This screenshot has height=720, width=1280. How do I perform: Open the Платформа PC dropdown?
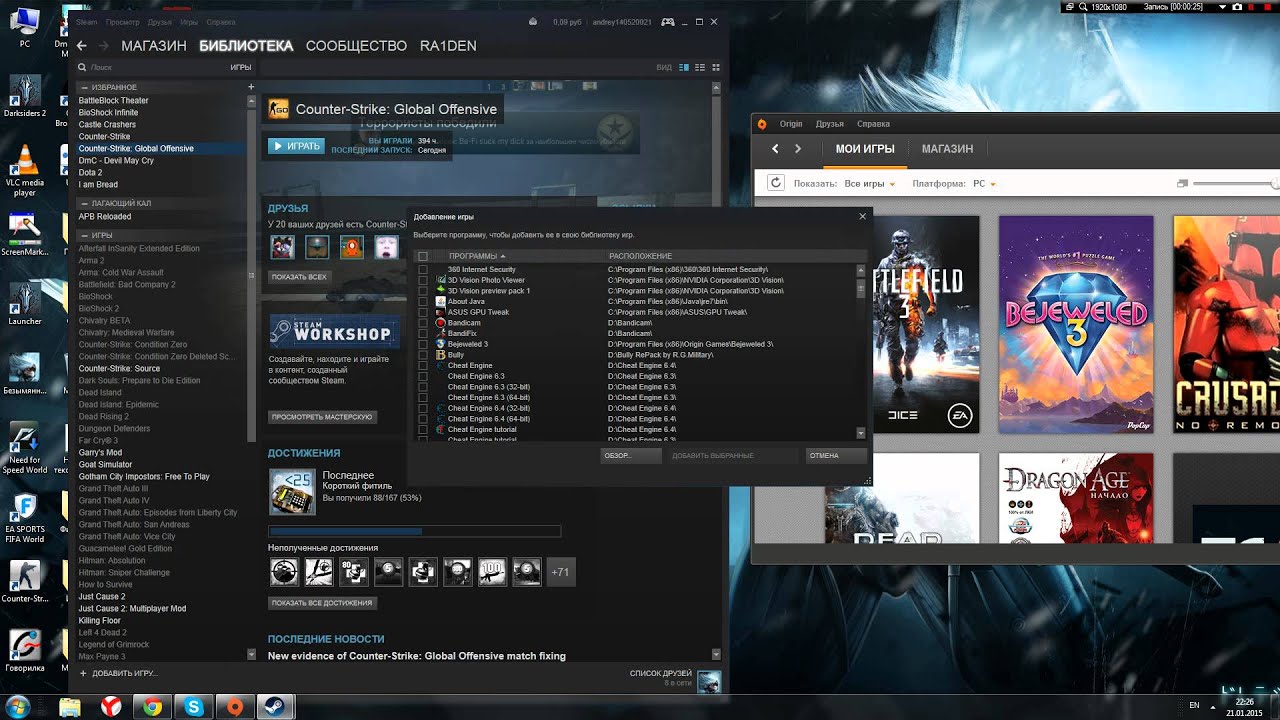(x=984, y=184)
